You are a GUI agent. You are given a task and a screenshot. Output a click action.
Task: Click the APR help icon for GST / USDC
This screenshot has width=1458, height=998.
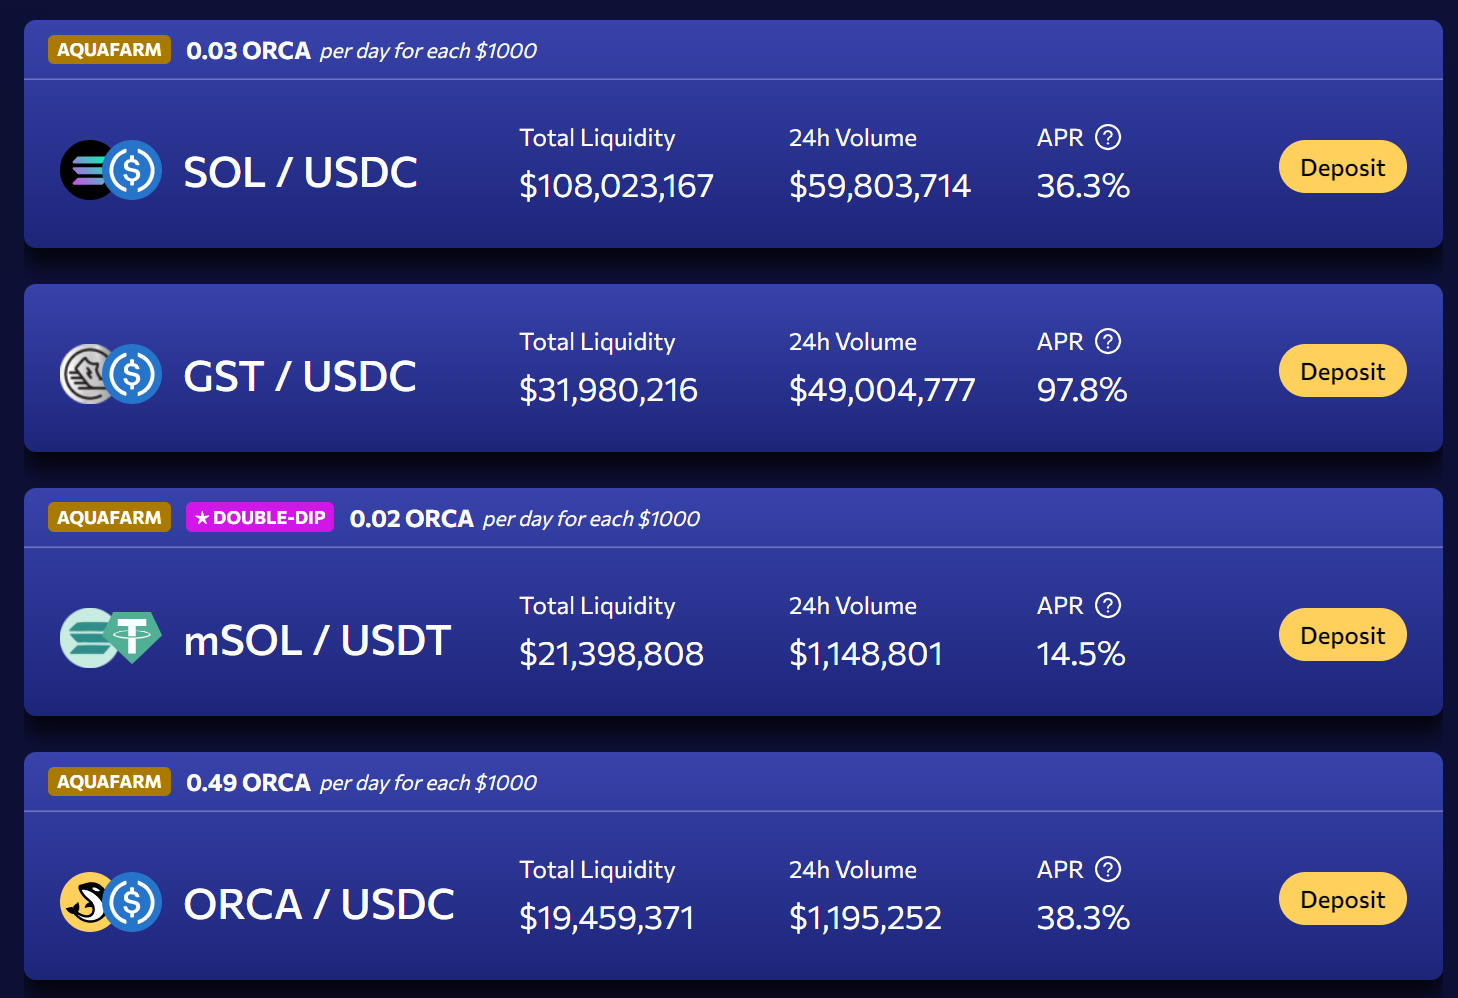pos(1108,341)
